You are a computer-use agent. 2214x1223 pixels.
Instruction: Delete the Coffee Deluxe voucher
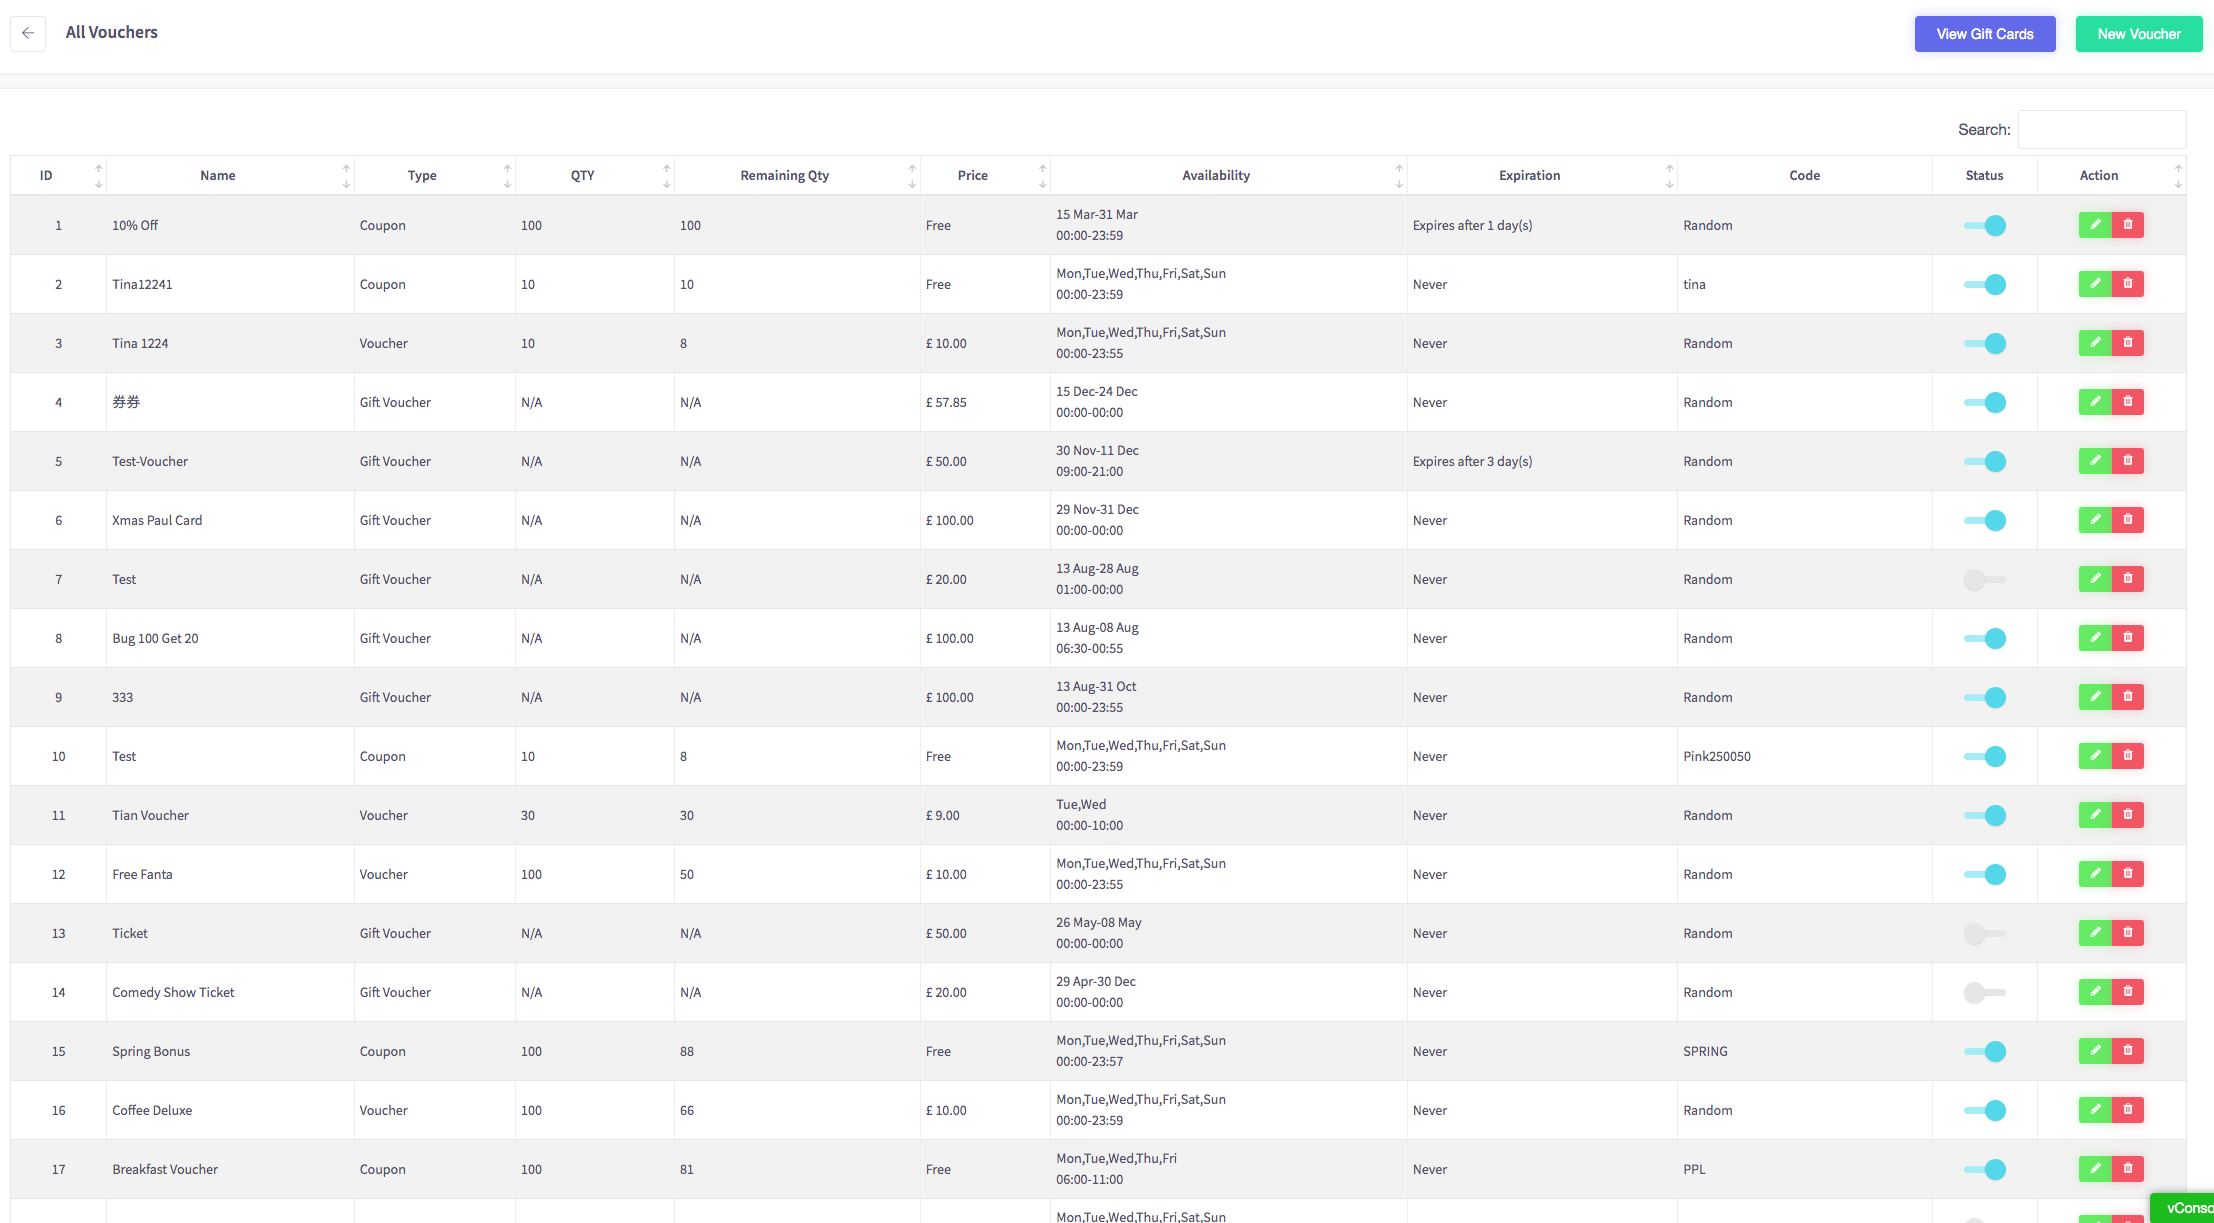click(2128, 1110)
